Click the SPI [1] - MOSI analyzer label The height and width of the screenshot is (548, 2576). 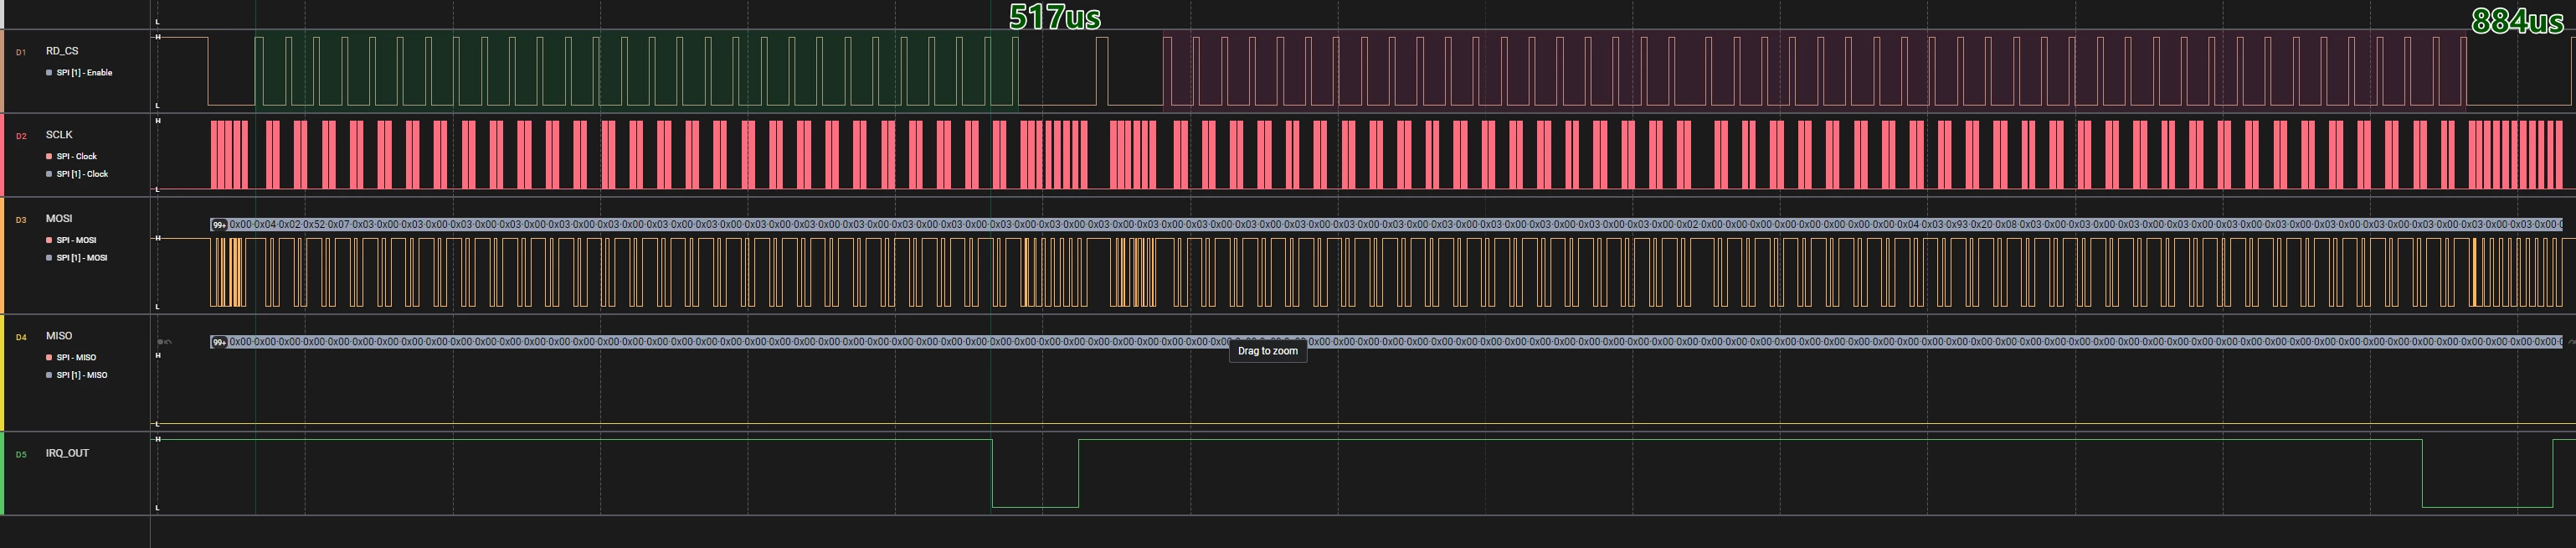coord(82,258)
